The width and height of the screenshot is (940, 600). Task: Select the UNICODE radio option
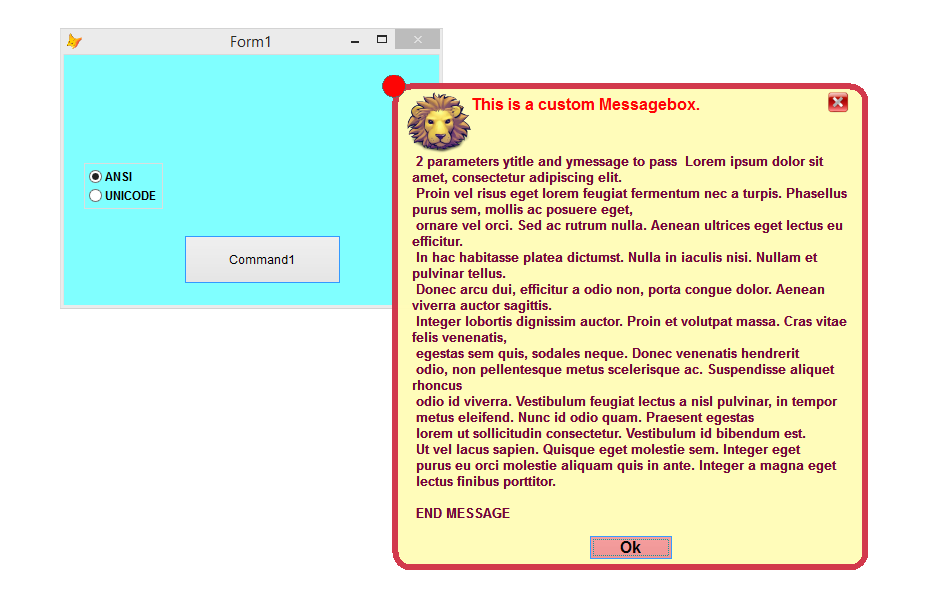pyautogui.click(x=96, y=196)
